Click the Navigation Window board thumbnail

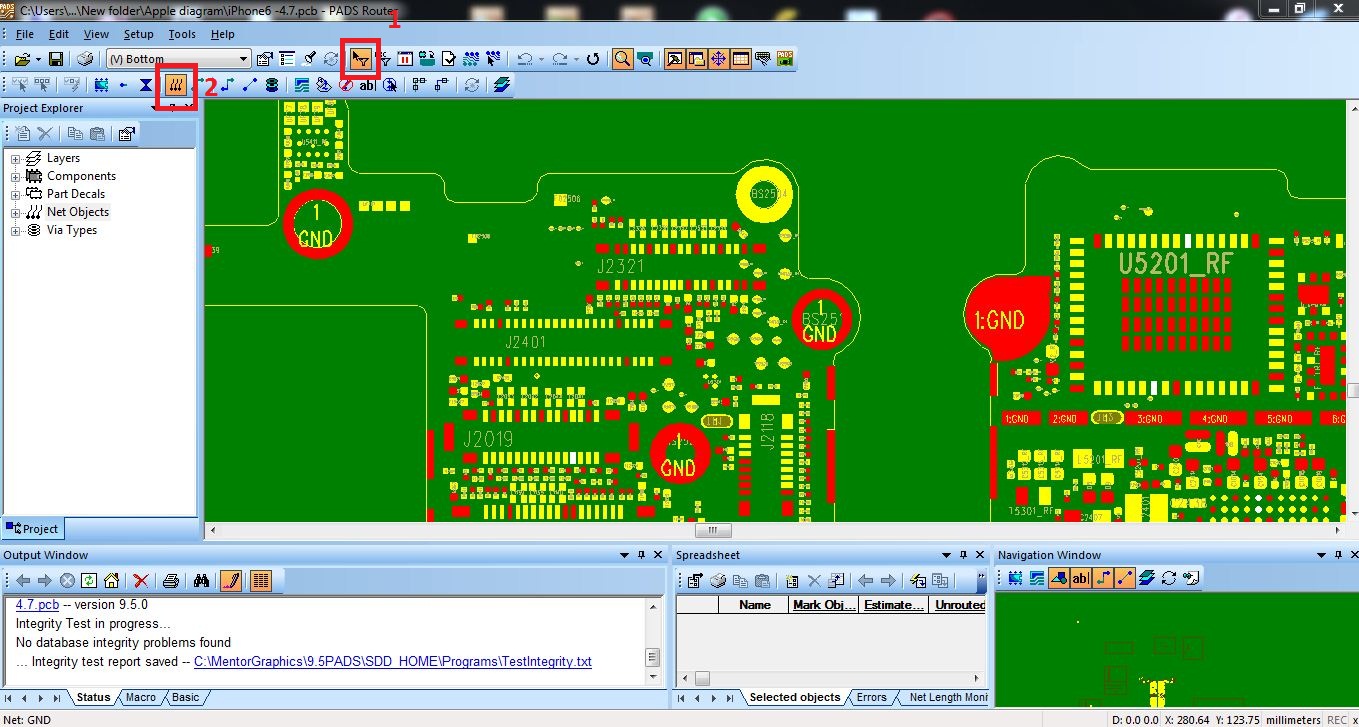pos(1176,648)
